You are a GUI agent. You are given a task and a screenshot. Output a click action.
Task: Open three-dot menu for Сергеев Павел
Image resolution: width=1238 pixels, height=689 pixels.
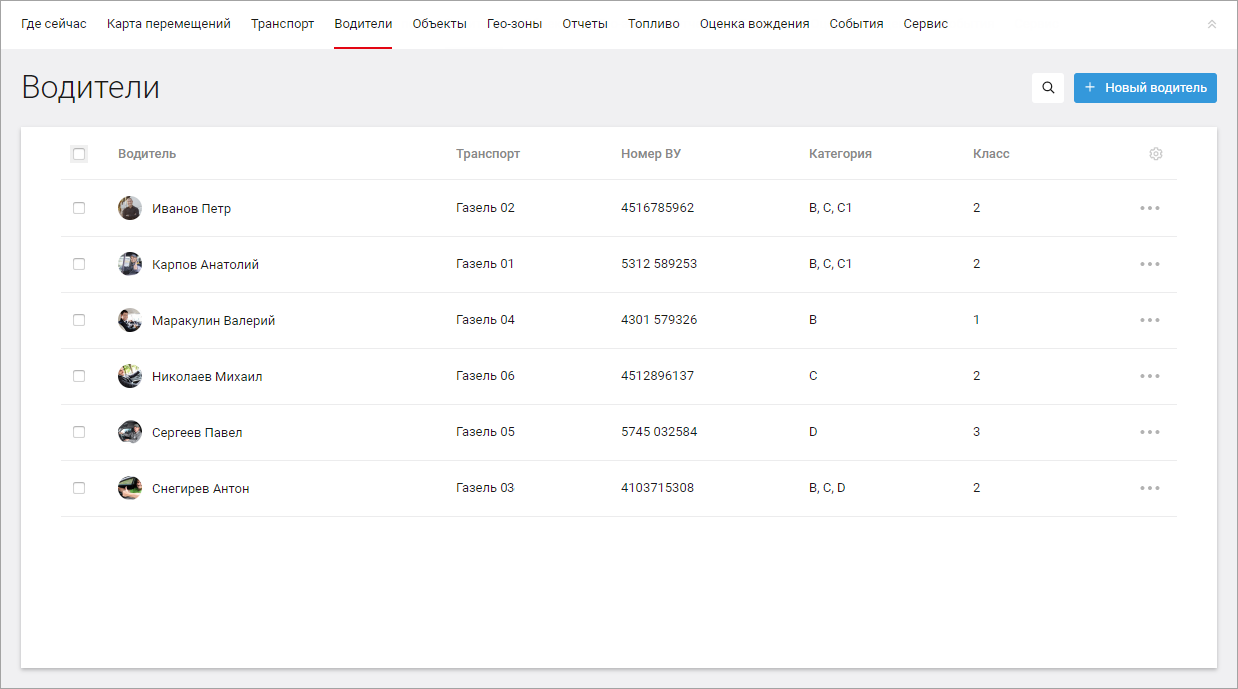pyautogui.click(x=1150, y=432)
